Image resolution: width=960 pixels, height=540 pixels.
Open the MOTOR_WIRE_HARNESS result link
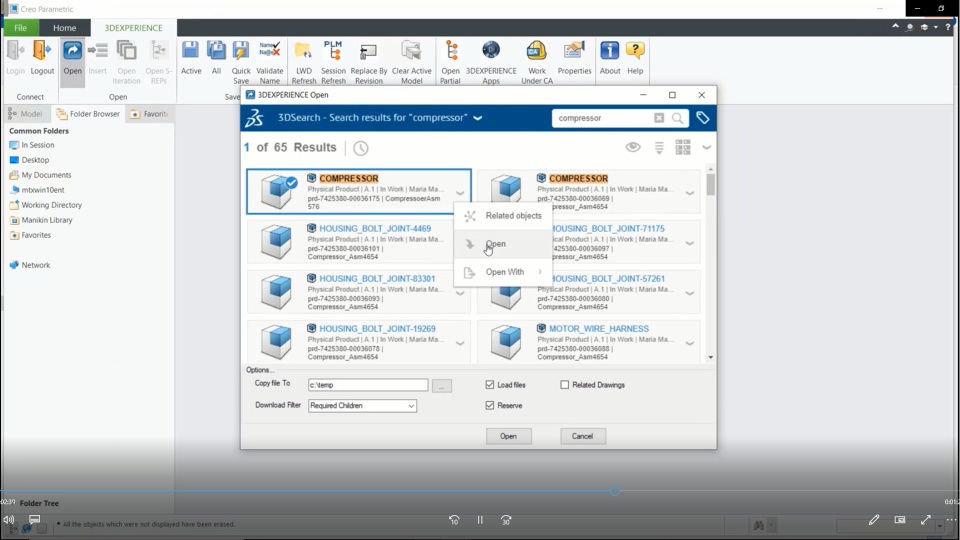(x=599, y=329)
